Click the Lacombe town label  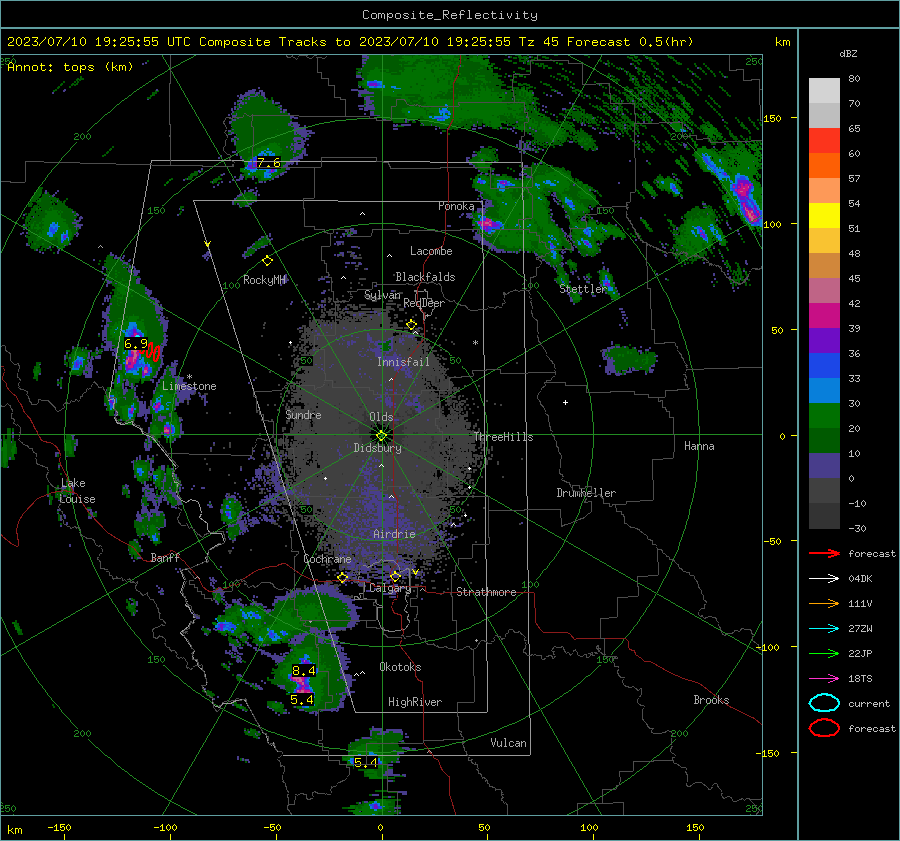tap(431, 251)
